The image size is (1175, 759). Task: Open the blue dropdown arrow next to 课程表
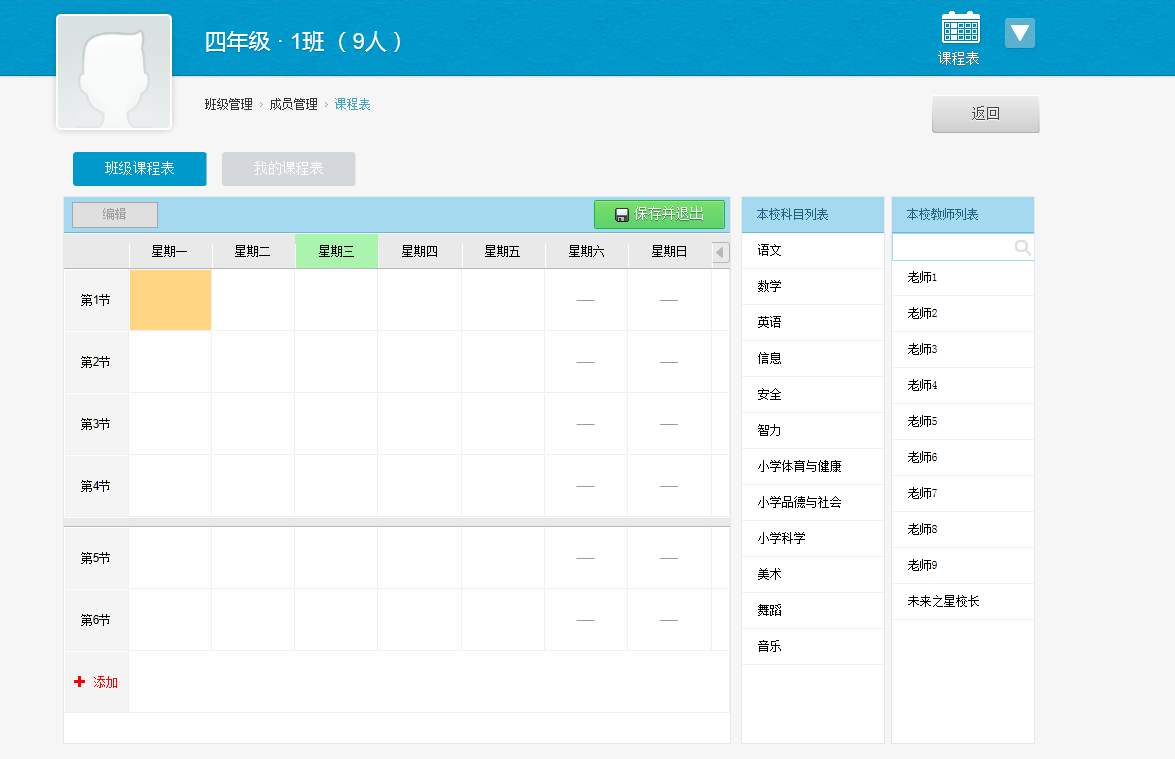pos(1019,32)
